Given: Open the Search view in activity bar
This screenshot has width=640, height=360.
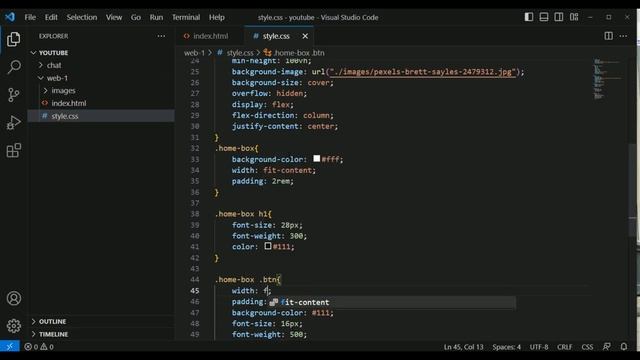Looking at the screenshot, I should [13, 67].
